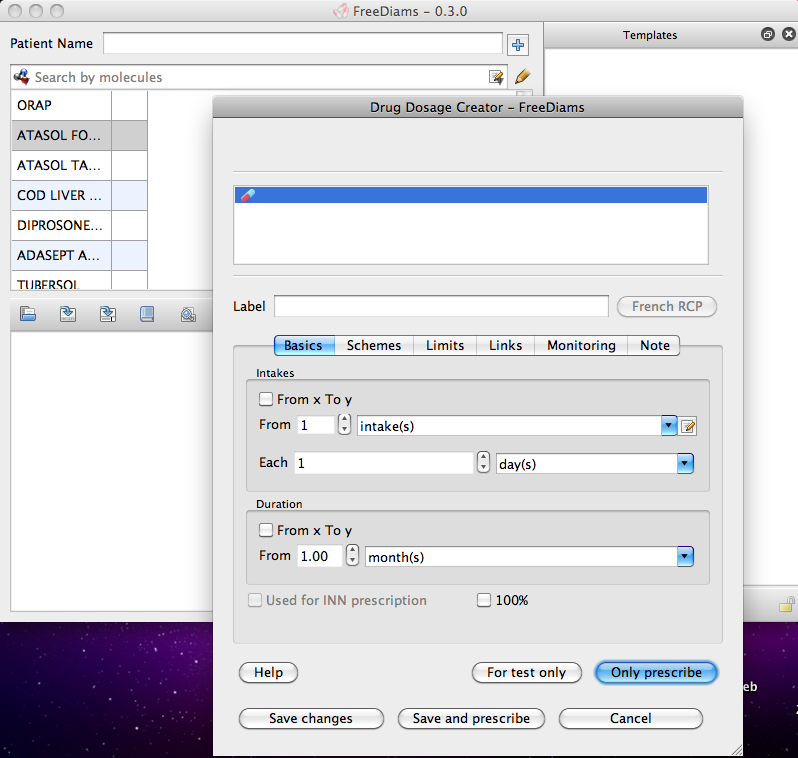Screen dimensions: 798x758
Task: Click the Duration From 1.00 field
Action: 320,556
